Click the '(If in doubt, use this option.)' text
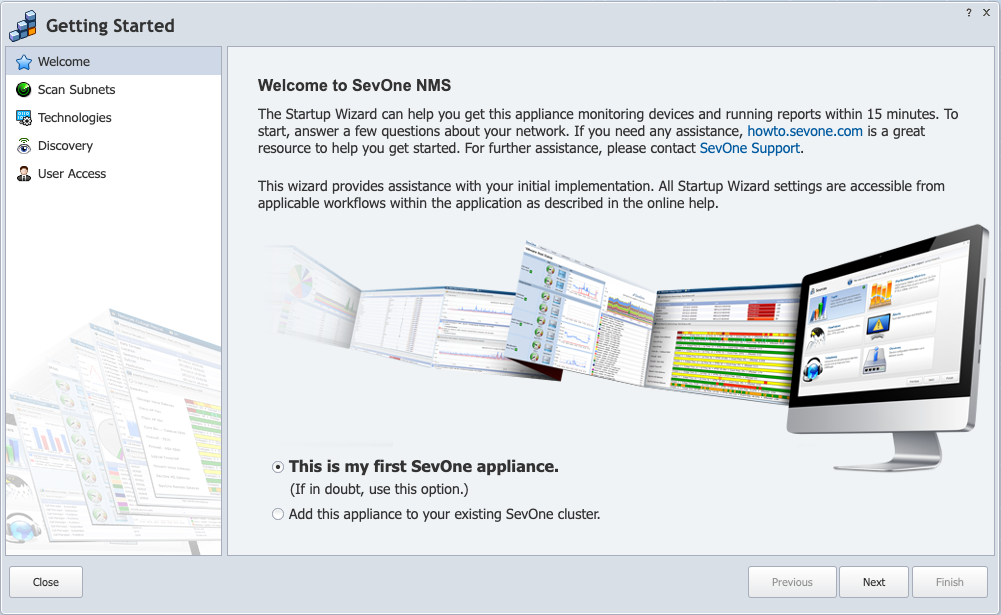The height and width of the screenshot is (615, 1001). [379, 489]
